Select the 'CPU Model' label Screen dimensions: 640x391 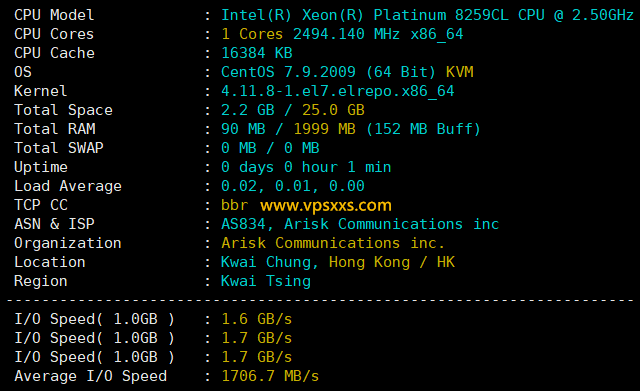54,15
